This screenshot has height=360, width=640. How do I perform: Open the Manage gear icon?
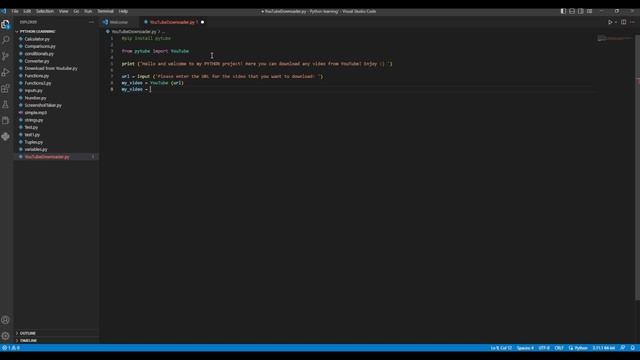5,336
